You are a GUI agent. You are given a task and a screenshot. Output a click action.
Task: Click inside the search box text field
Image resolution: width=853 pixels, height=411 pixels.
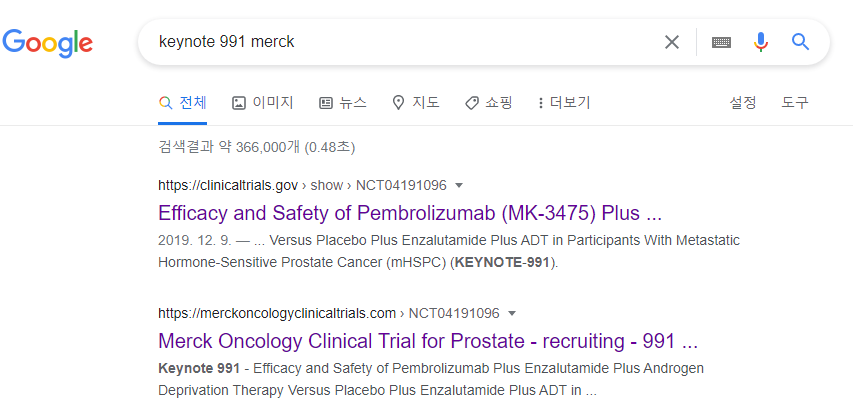coord(403,42)
